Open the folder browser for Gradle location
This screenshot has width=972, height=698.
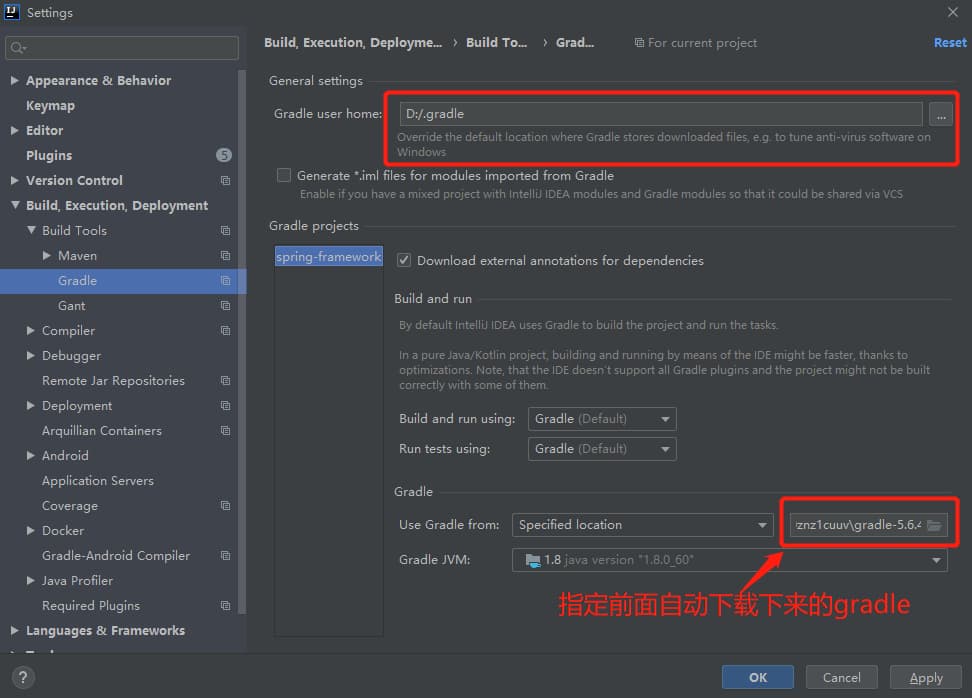(x=934, y=526)
